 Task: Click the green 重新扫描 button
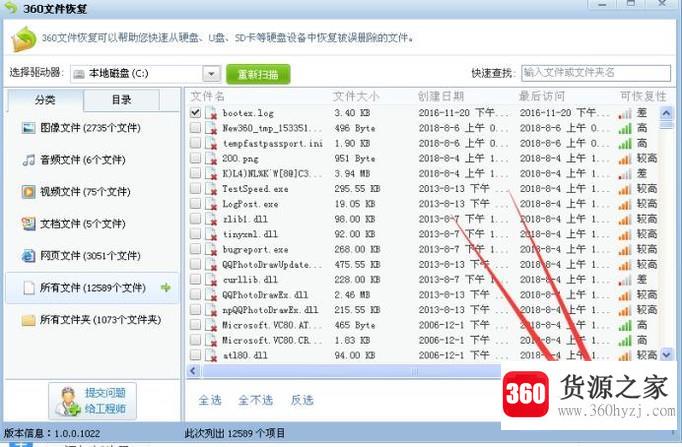258,74
